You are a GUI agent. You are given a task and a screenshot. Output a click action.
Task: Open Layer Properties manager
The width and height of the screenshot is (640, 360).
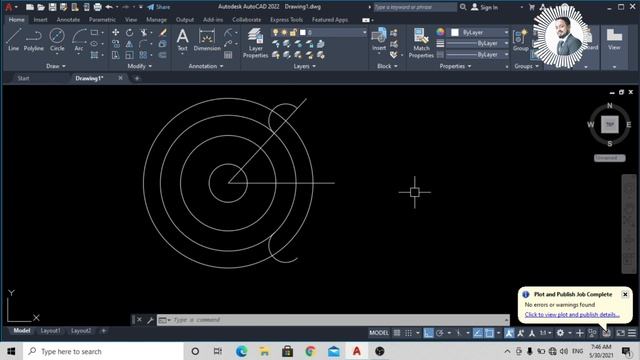tap(256, 43)
